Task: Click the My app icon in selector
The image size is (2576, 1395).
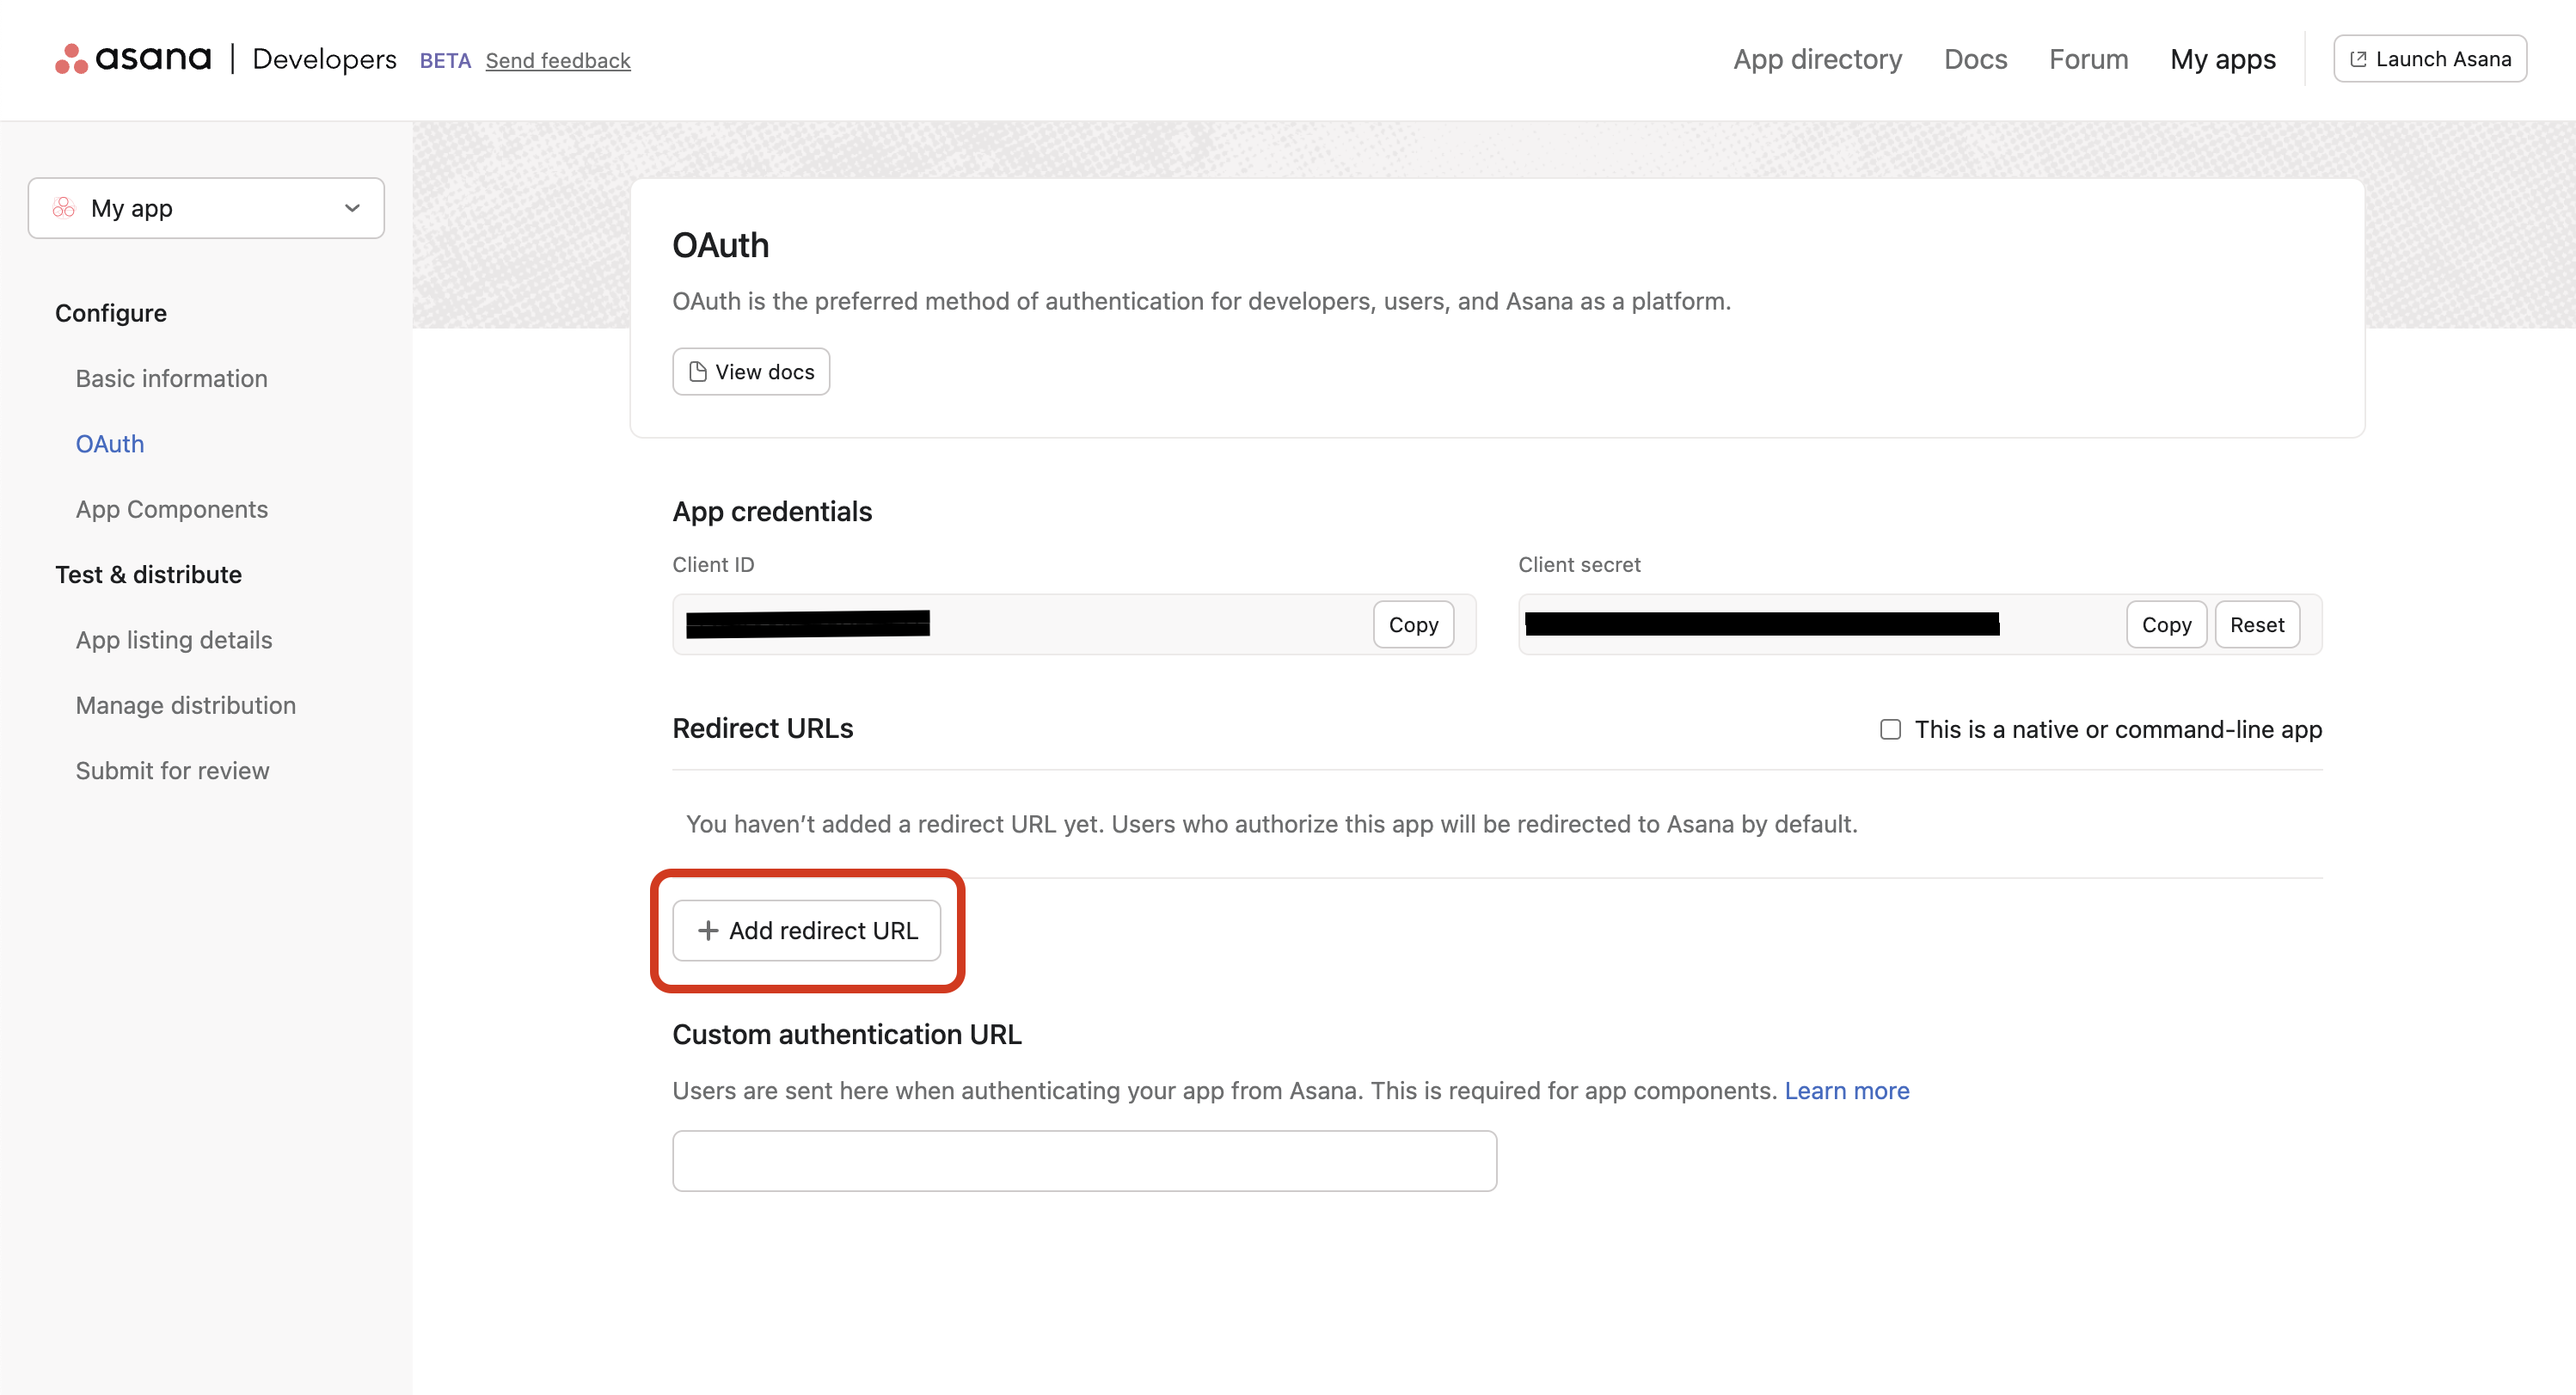Action: point(64,208)
